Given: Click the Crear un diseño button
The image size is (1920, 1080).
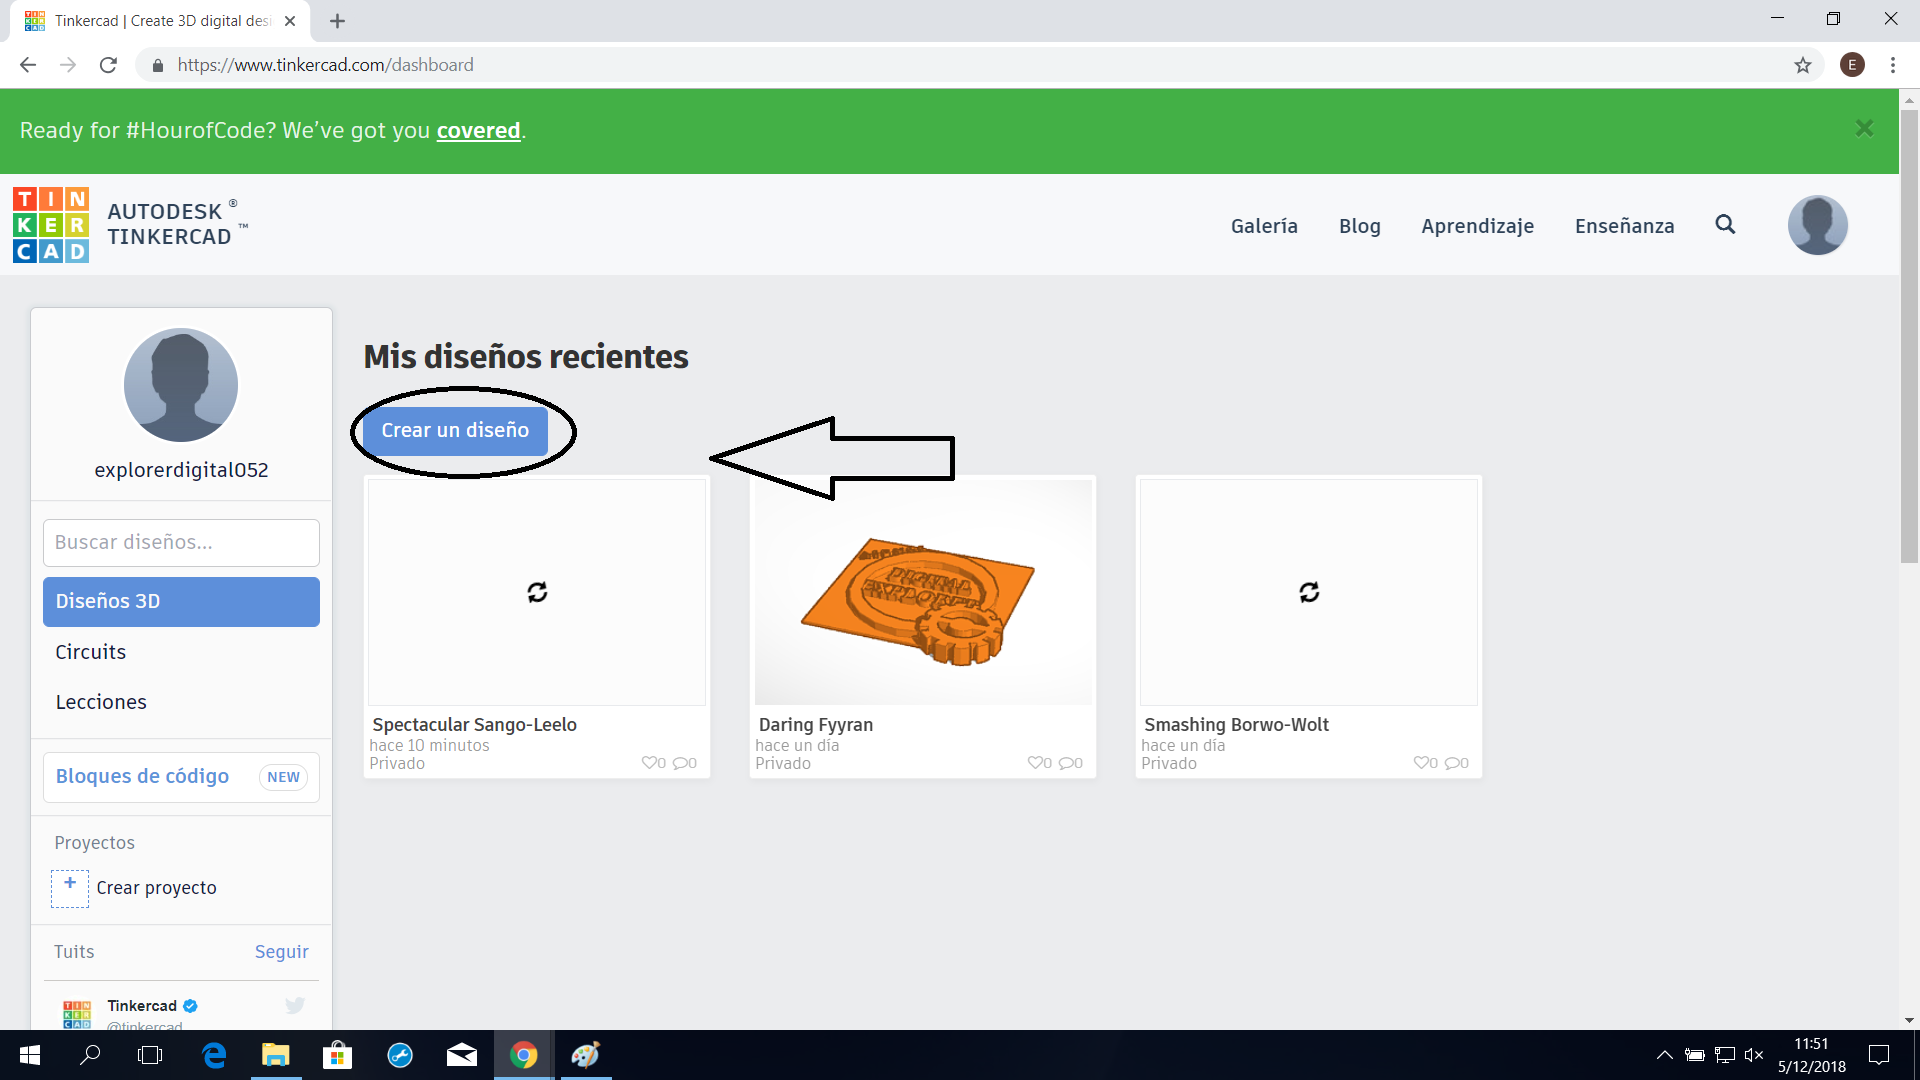Looking at the screenshot, I should 455,430.
